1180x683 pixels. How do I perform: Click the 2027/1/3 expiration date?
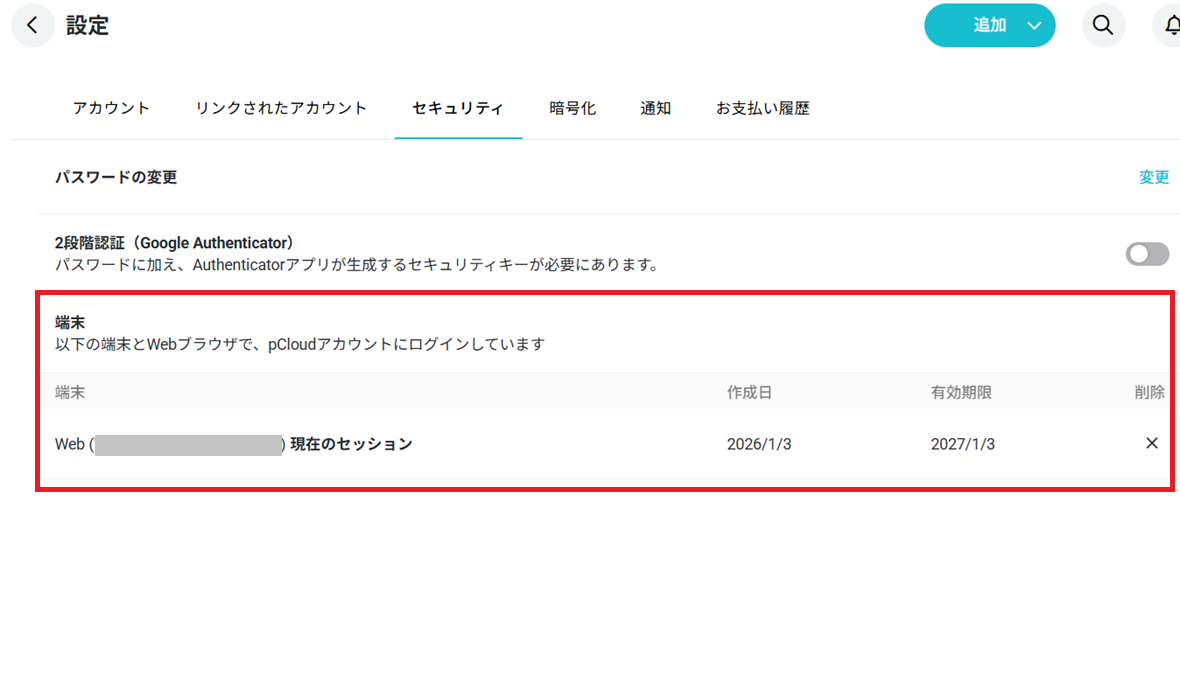pyautogui.click(x=962, y=444)
